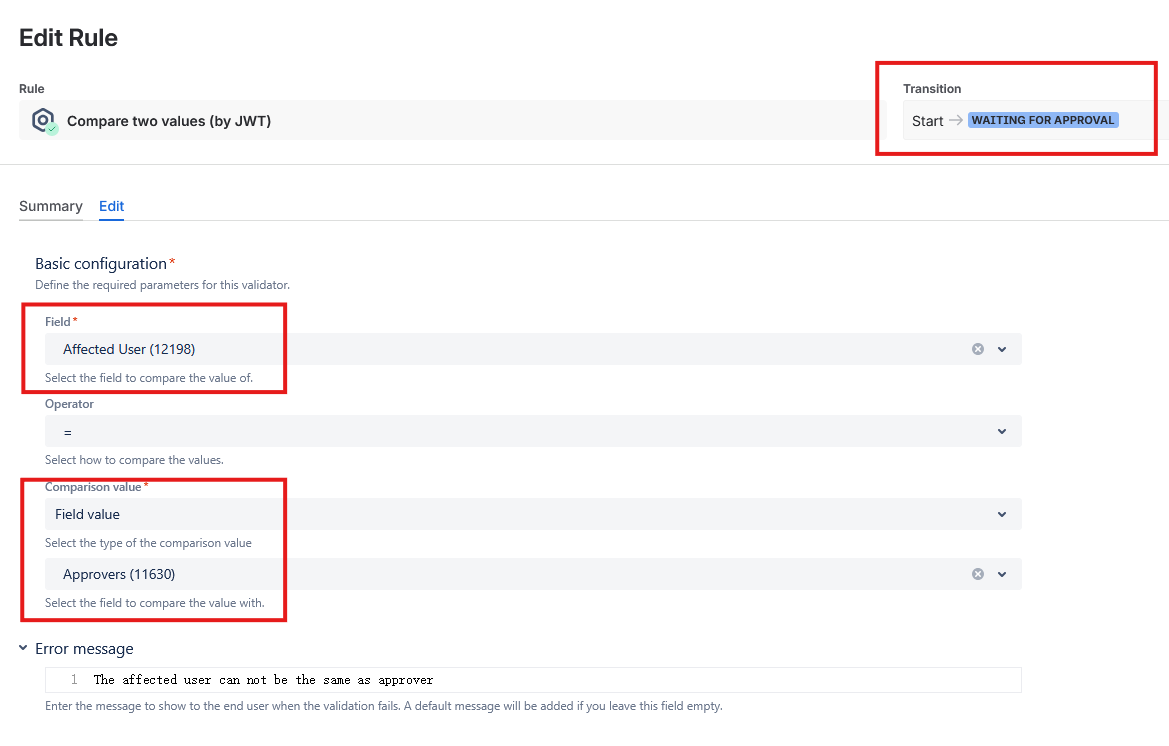
Task: Click the "Enter the message to show" help text
Action: 383,706
